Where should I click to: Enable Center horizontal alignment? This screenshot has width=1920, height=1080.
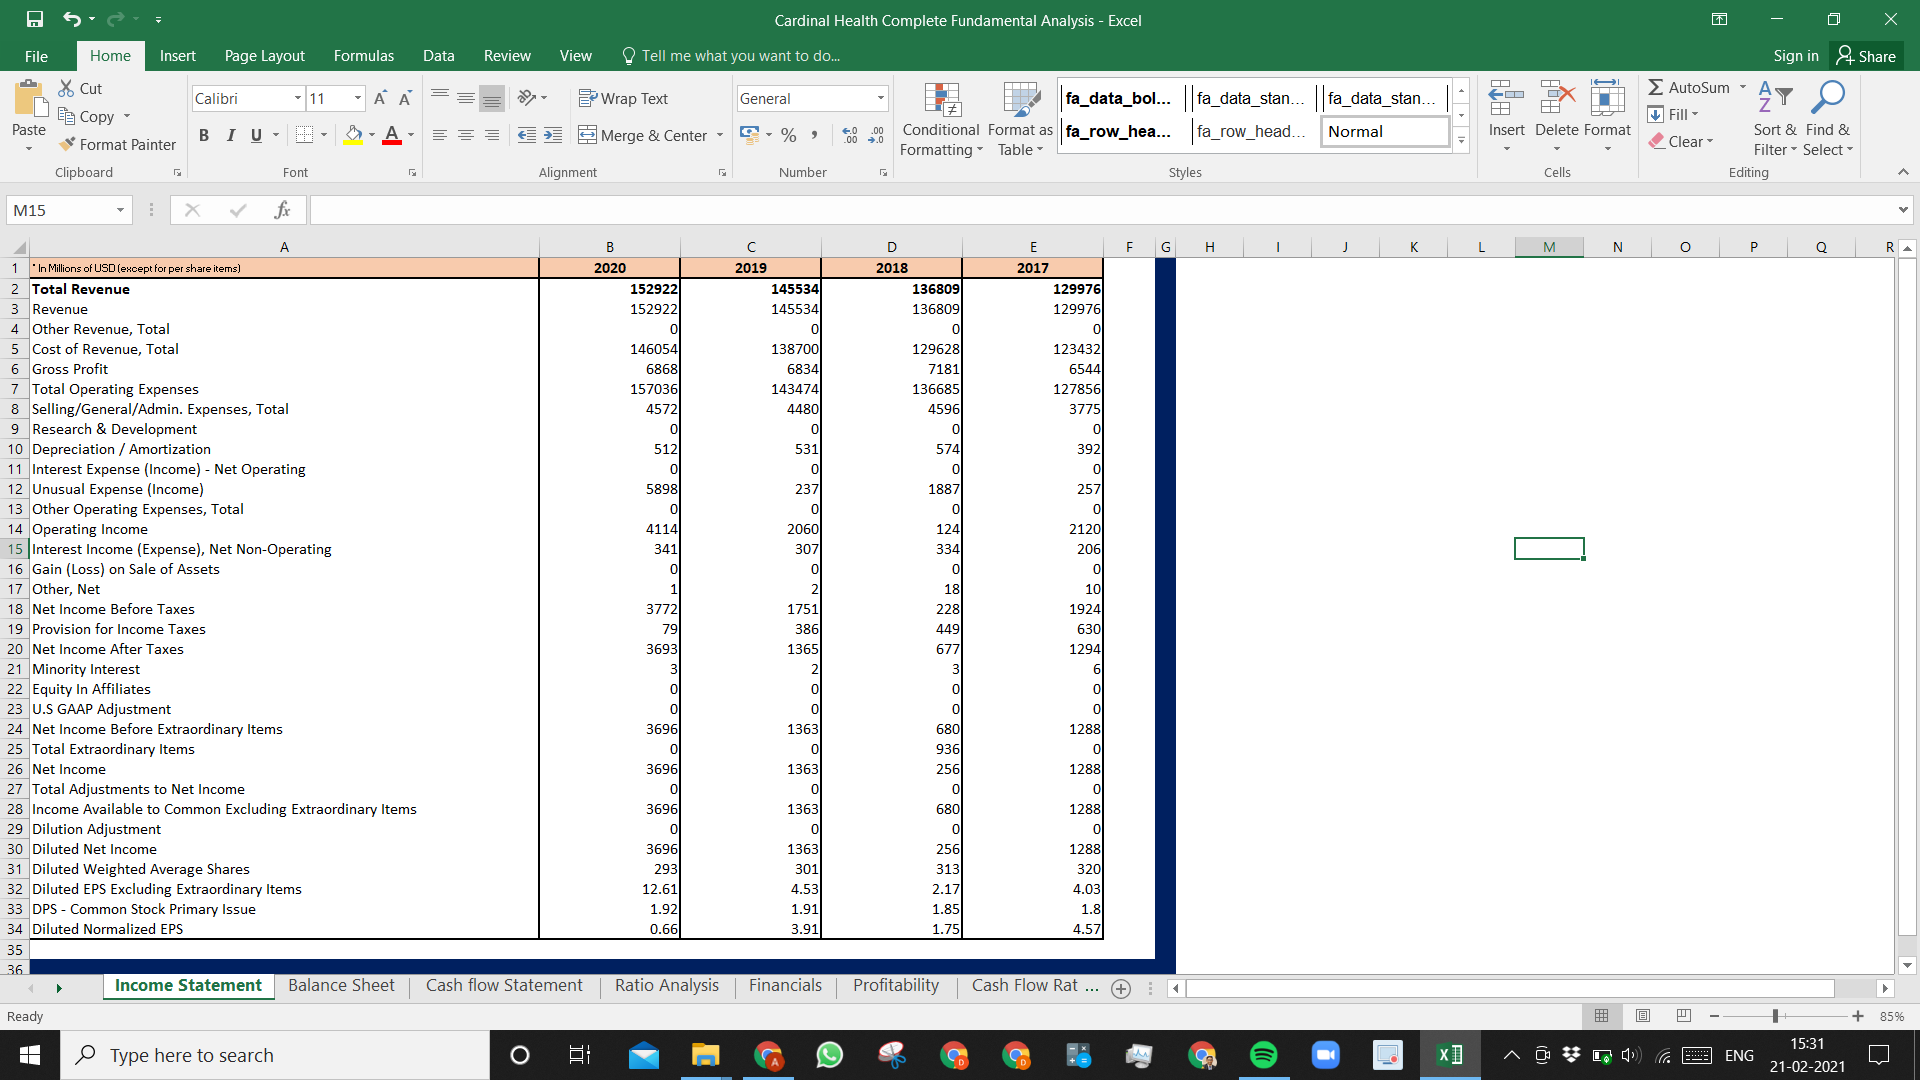coord(466,135)
